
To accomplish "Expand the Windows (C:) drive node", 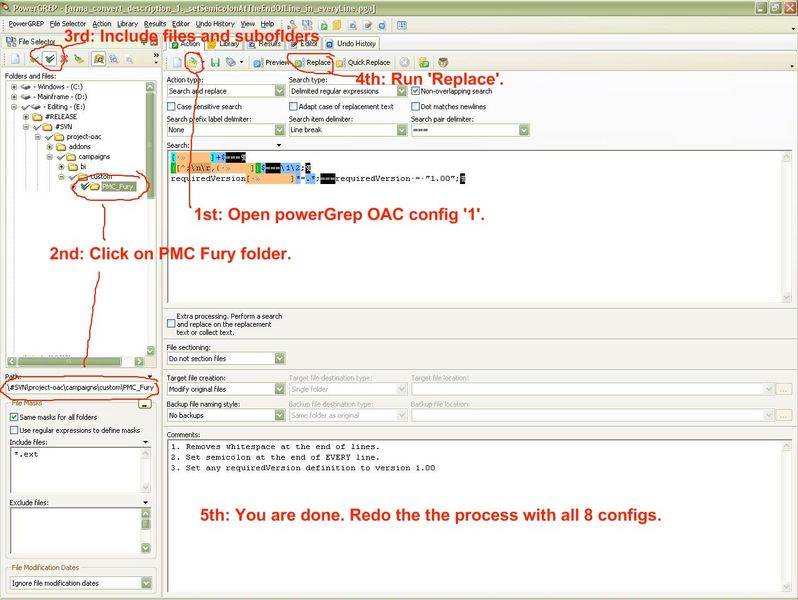I will pyautogui.click(x=15, y=86).
